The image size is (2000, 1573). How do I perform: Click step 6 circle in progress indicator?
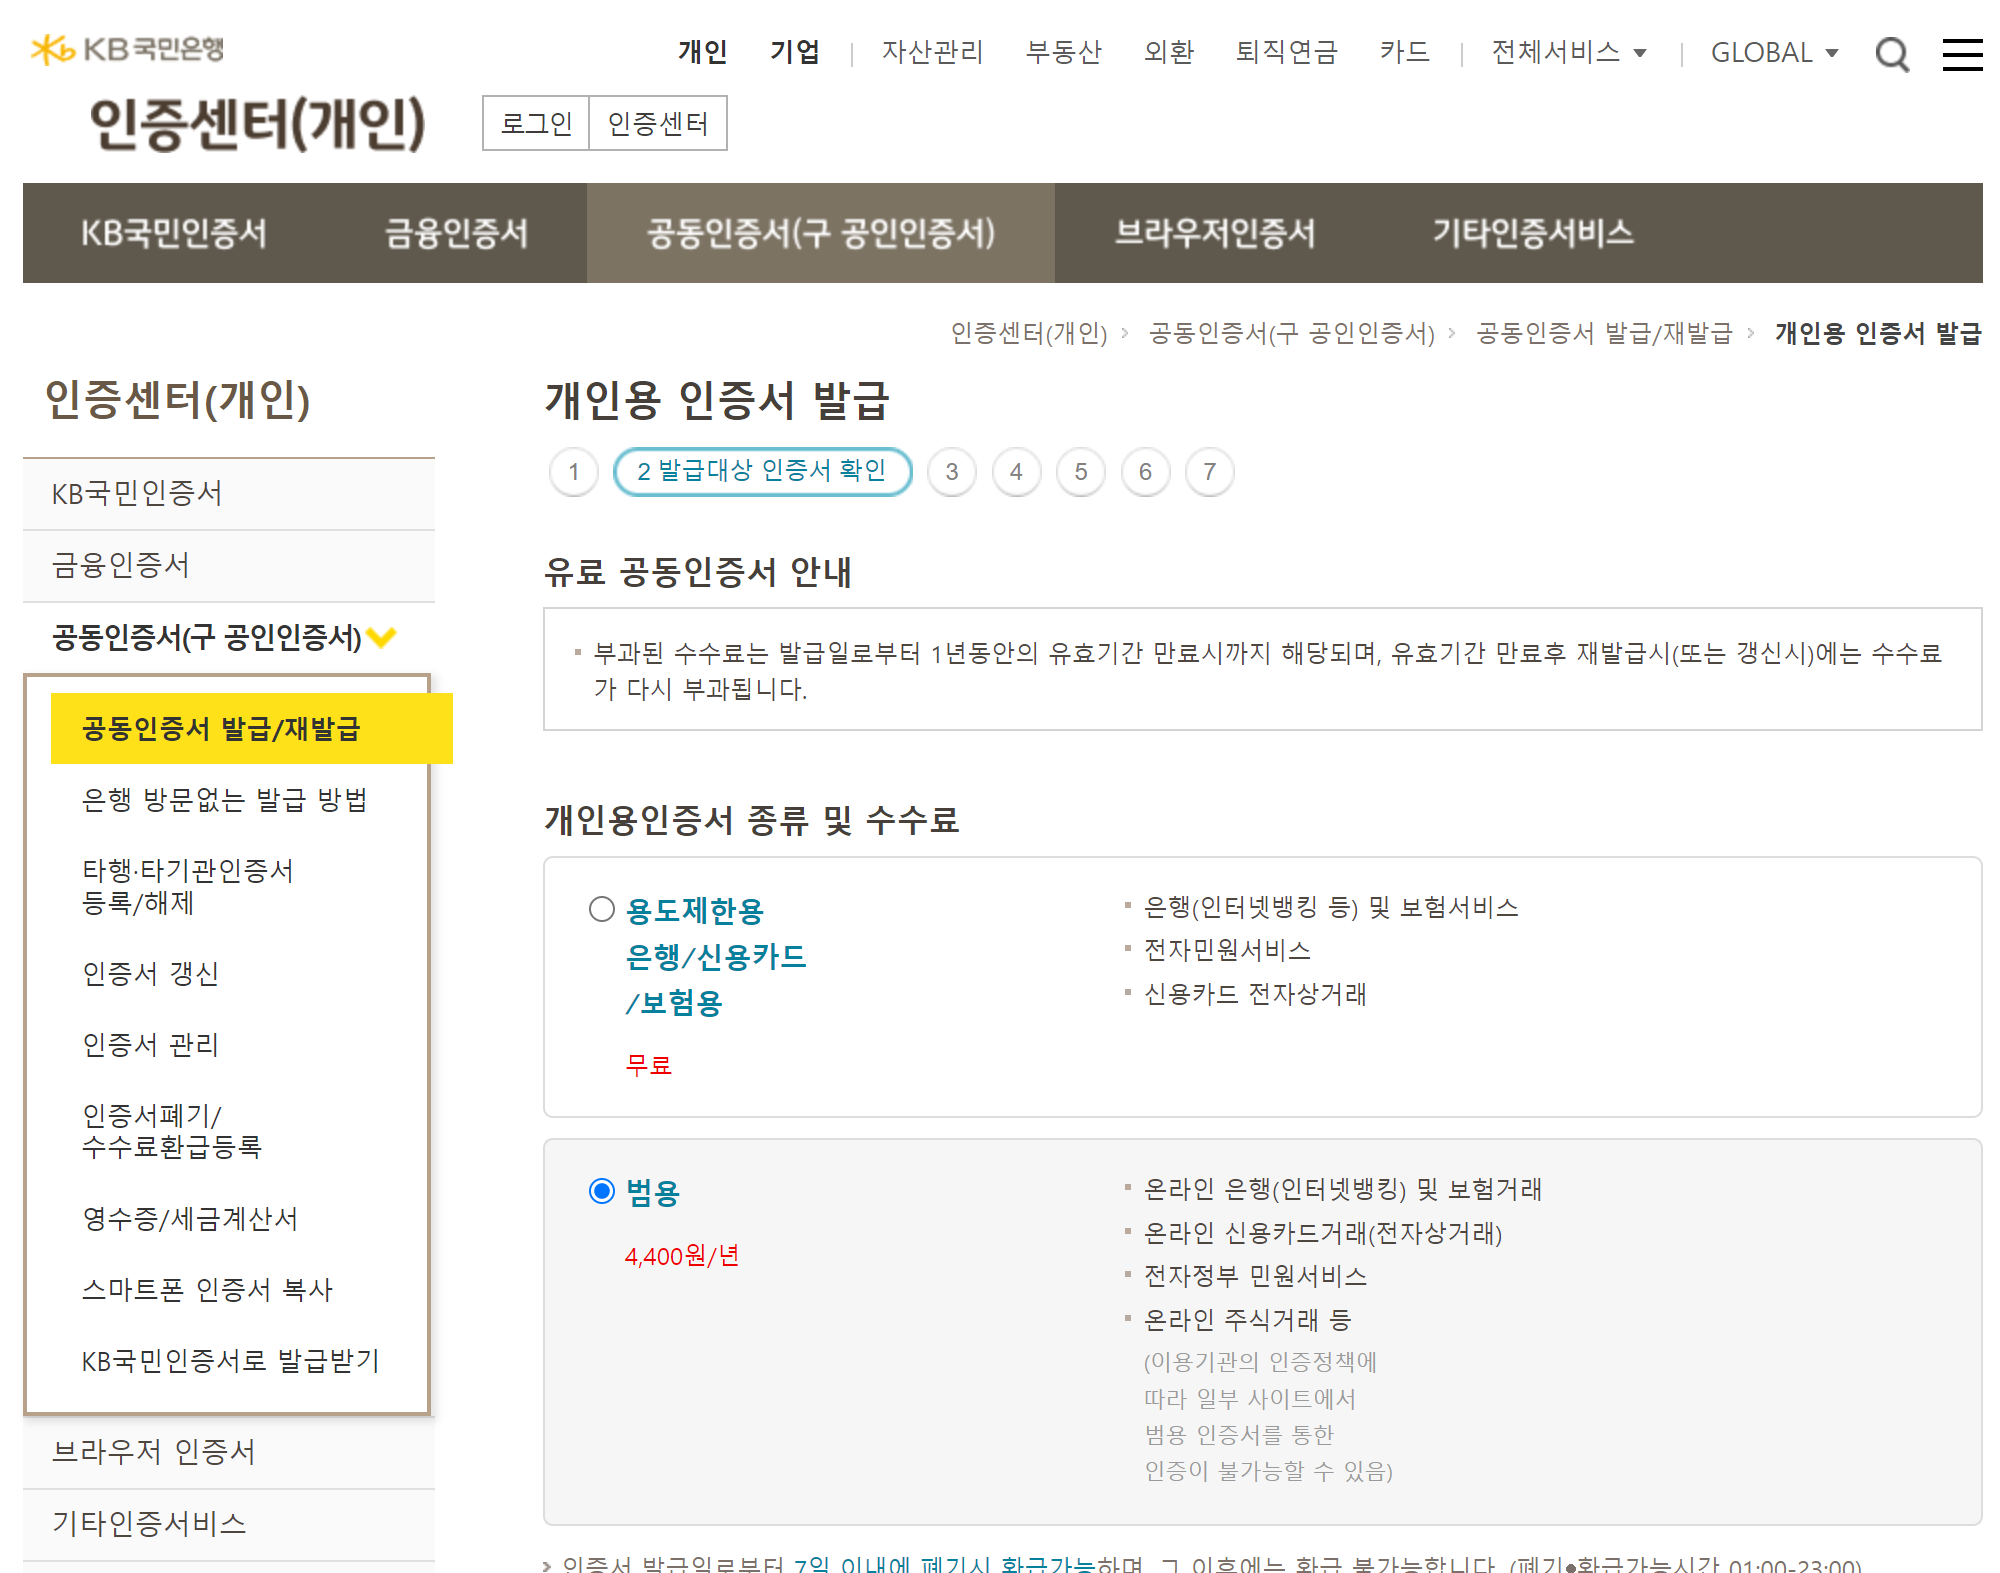[1145, 472]
